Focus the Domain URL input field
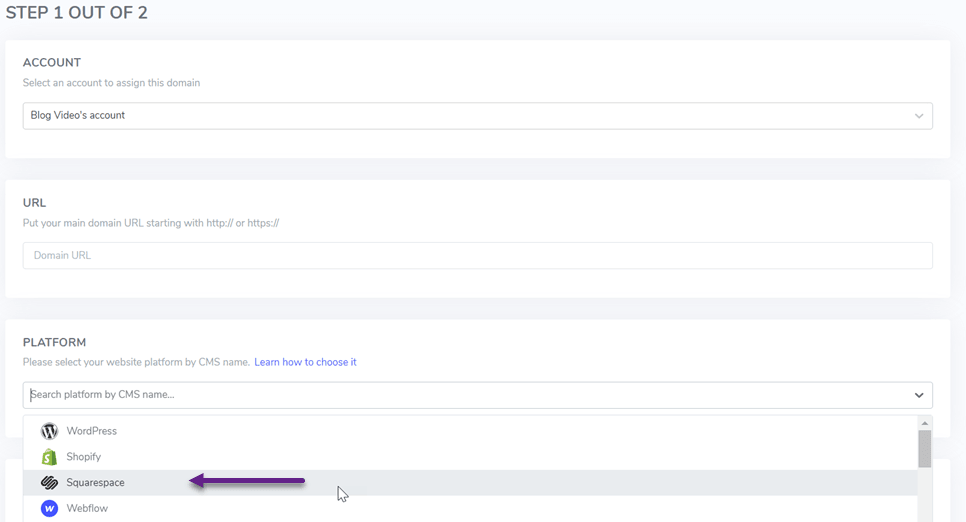This screenshot has height=522, width=966. coord(477,255)
